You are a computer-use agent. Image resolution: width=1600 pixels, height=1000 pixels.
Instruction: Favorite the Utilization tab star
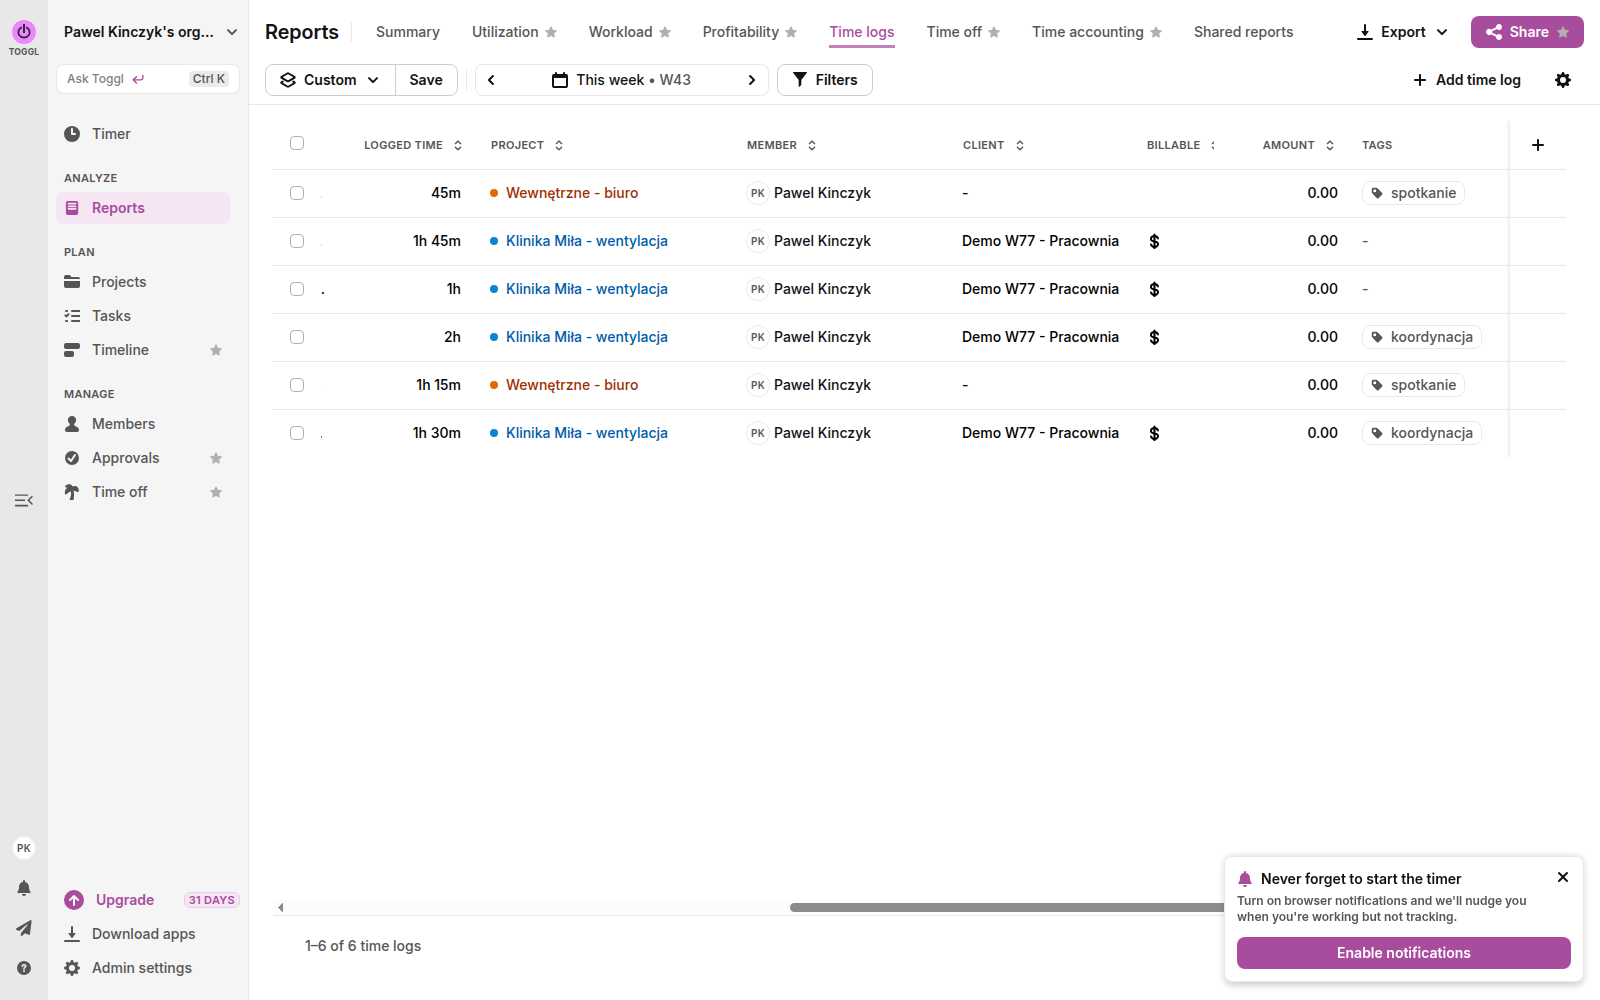[x=551, y=32]
